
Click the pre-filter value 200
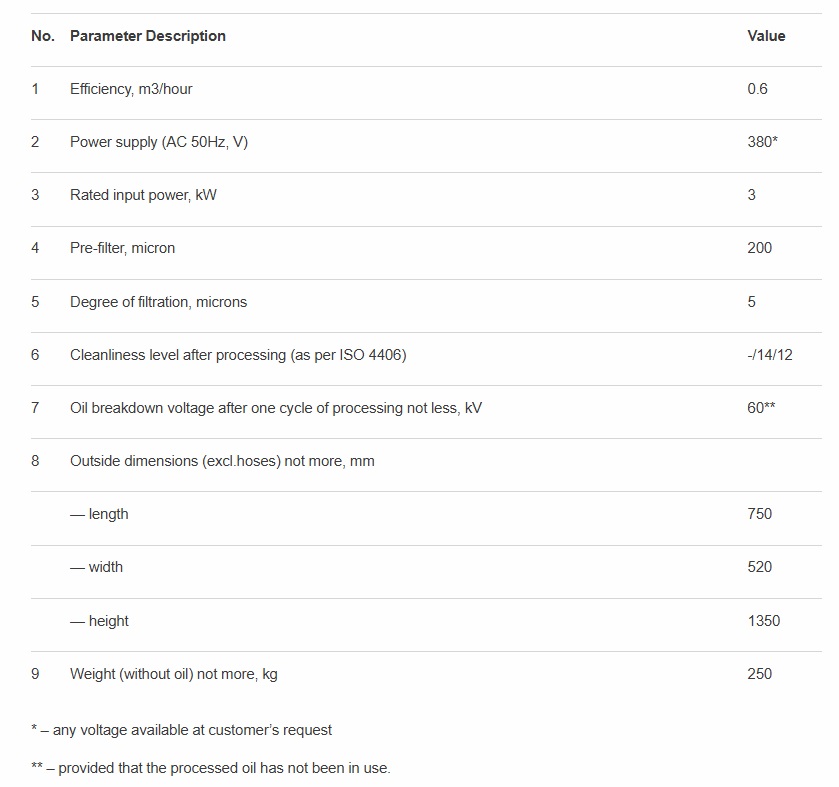pos(759,248)
